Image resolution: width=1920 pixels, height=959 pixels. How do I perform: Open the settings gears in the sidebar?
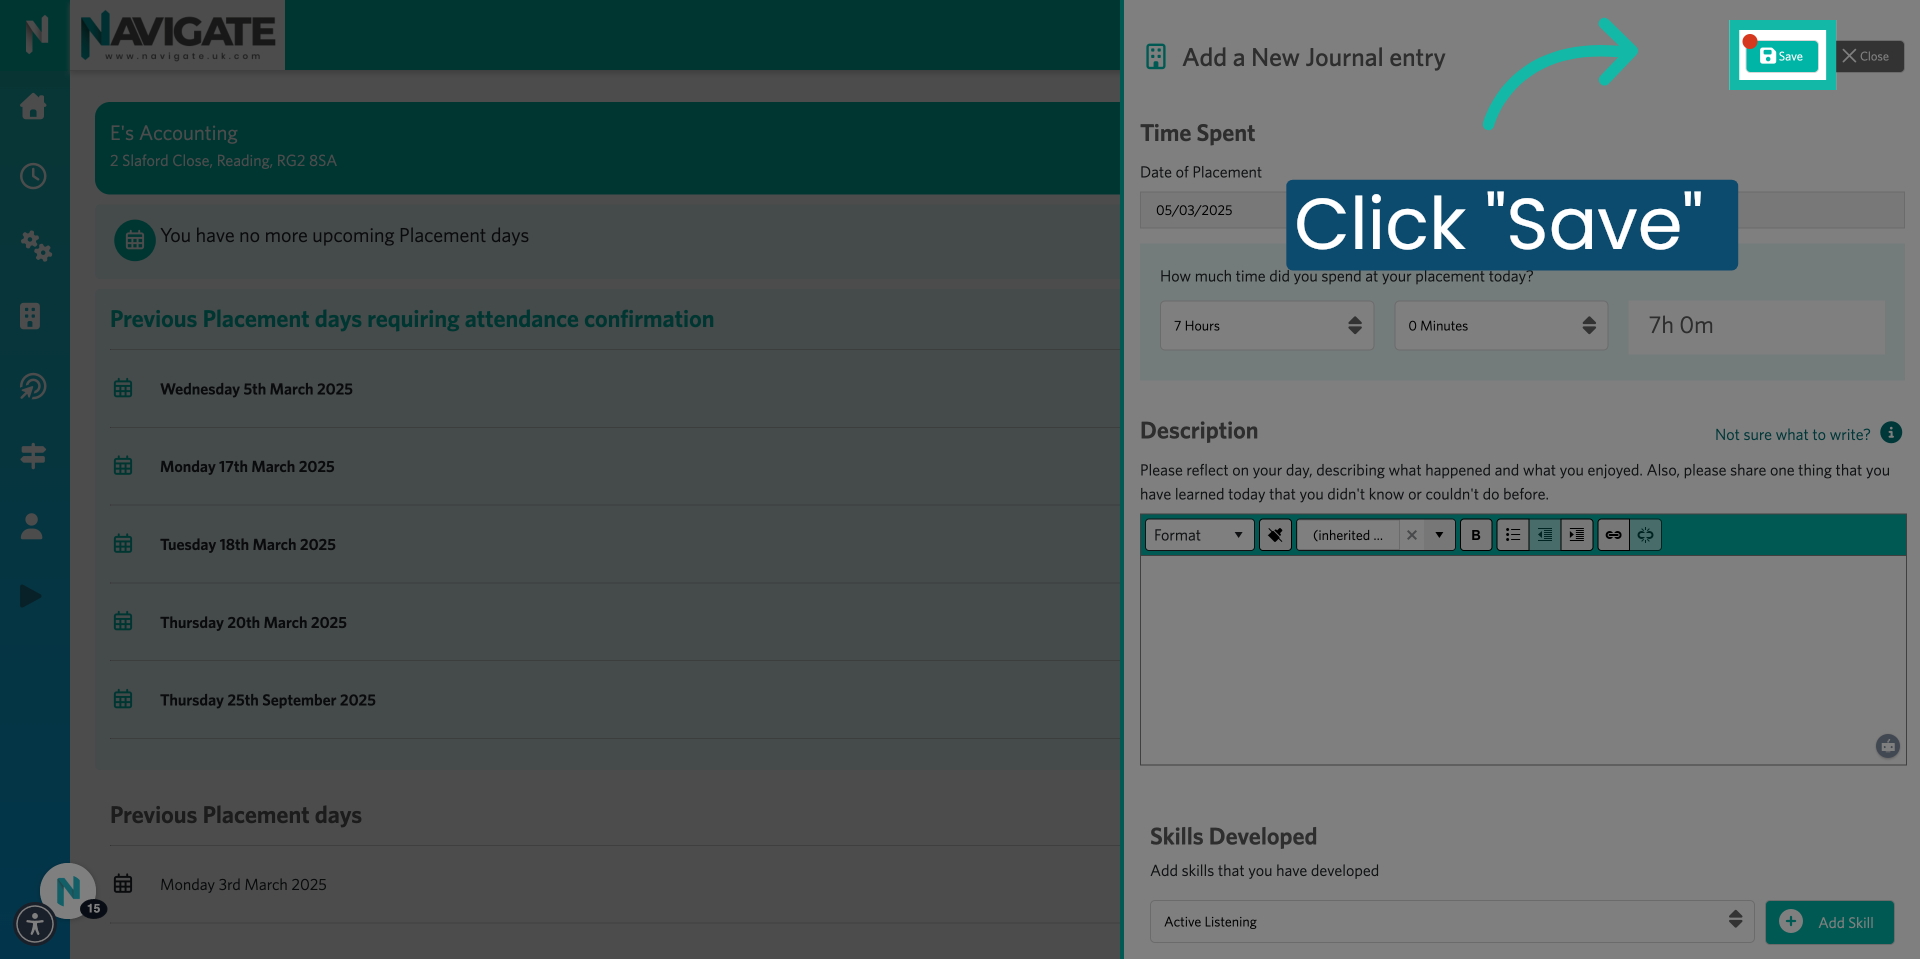click(35, 247)
